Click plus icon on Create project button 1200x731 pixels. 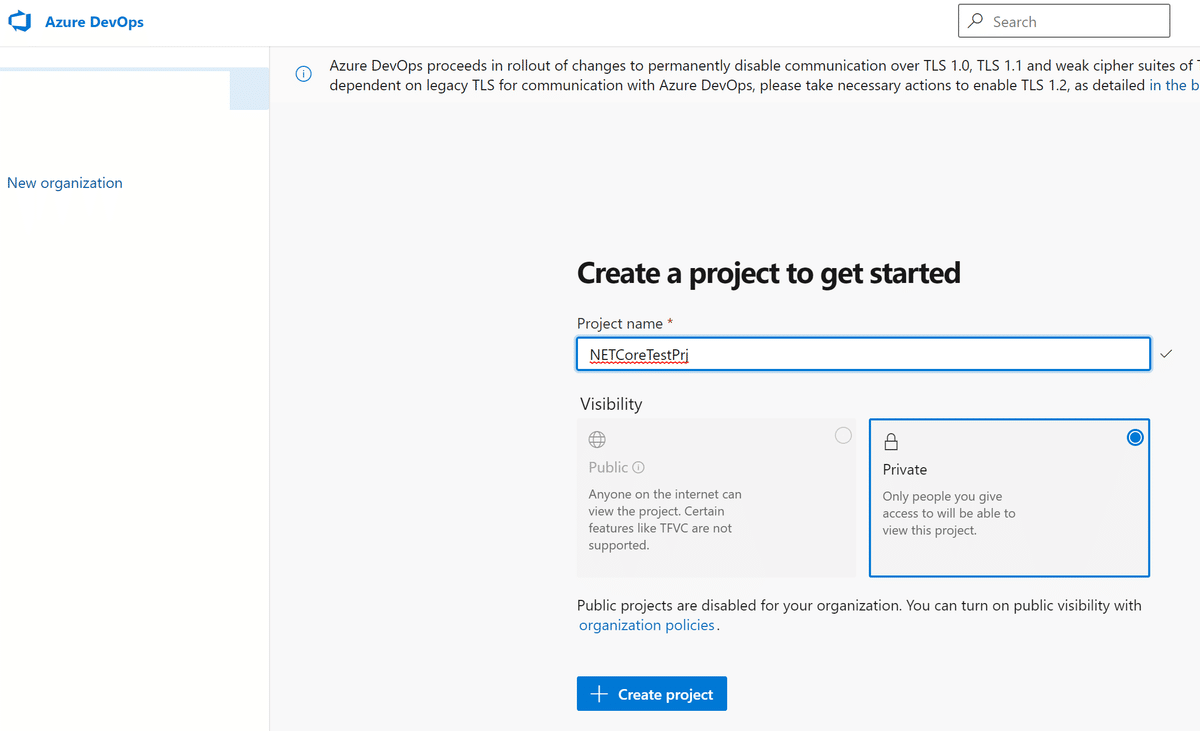click(599, 694)
